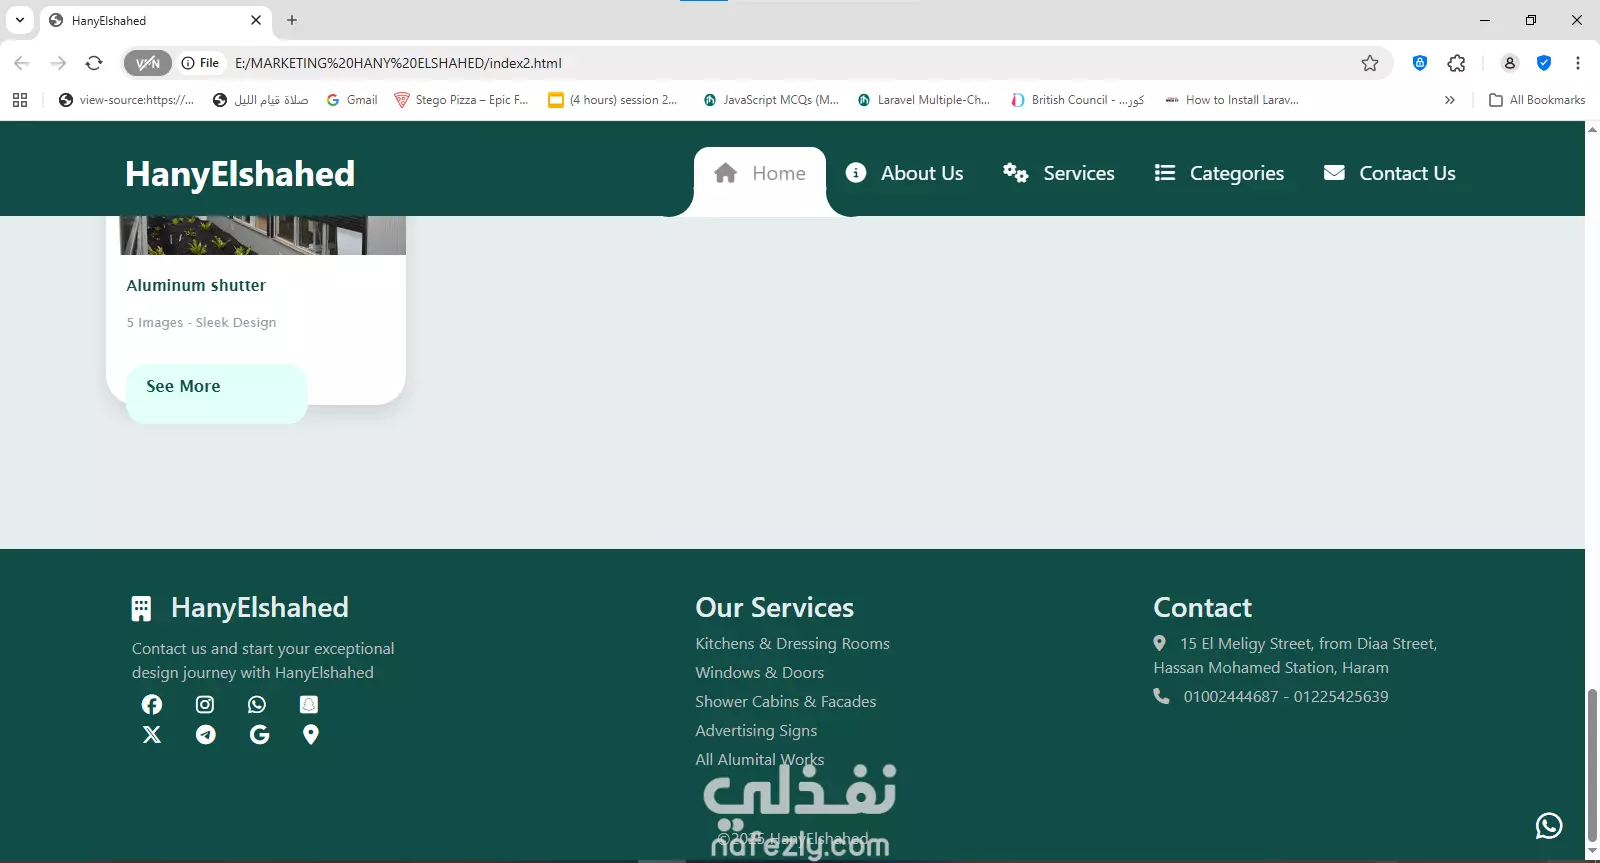Bookmark this page with the star icon
The image size is (1600, 863).
click(x=1370, y=63)
